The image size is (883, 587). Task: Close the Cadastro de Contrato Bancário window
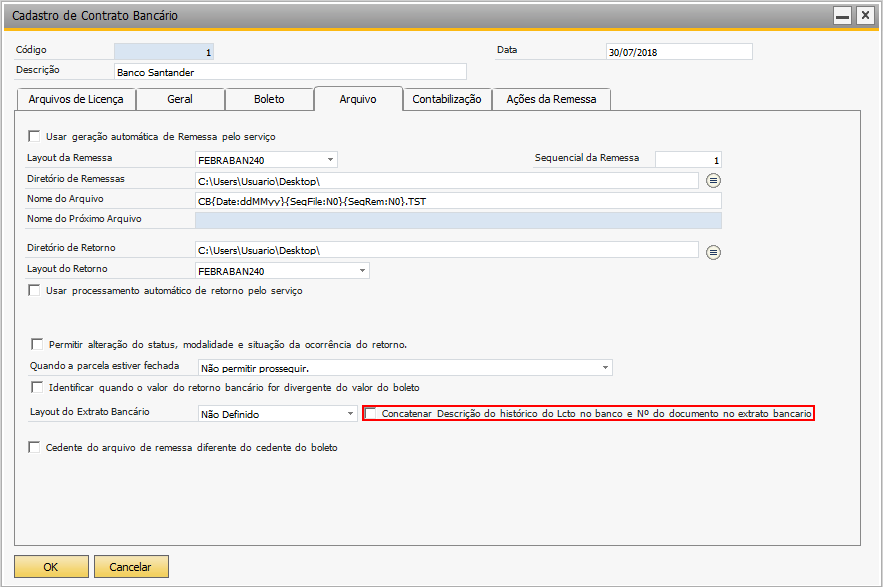864,16
